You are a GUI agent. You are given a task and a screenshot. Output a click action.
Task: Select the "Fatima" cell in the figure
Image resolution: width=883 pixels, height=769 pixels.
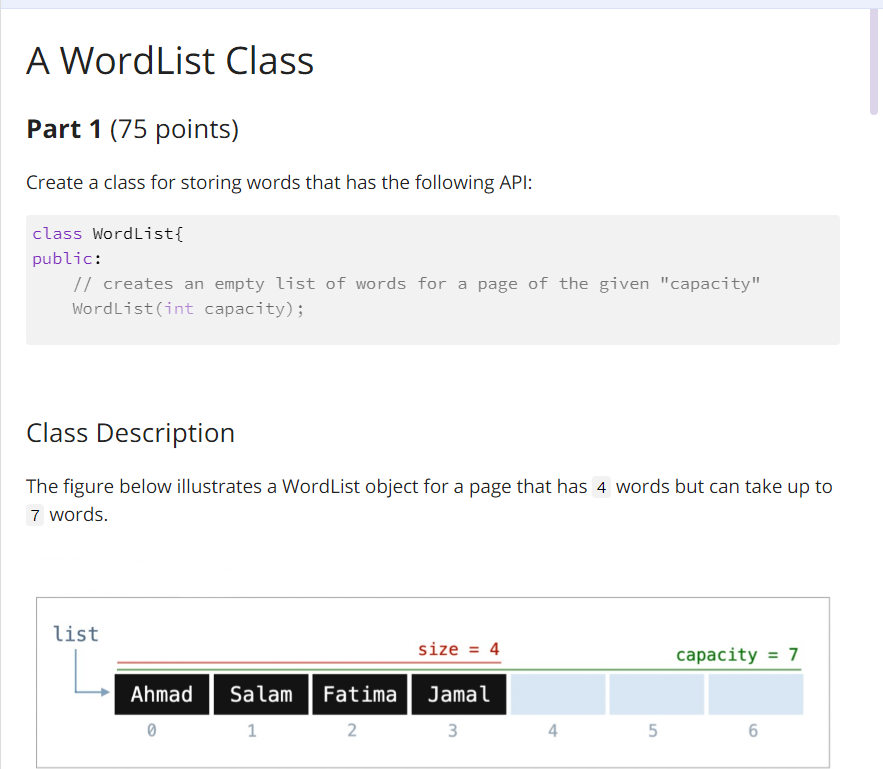point(360,694)
